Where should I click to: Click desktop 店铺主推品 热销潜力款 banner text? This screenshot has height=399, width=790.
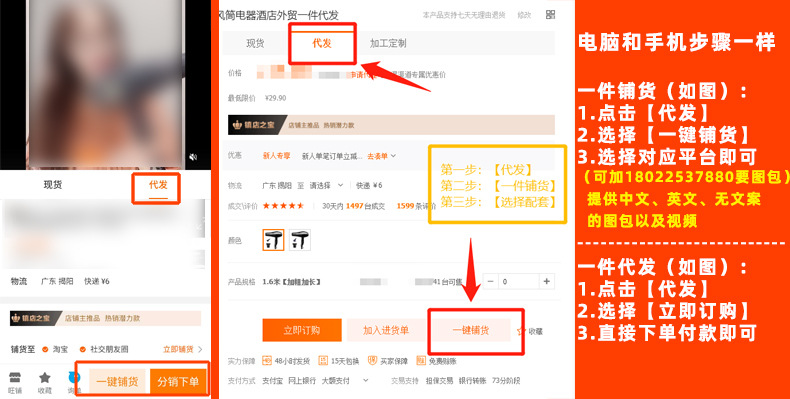pyautogui.click(x=321, y=125)
